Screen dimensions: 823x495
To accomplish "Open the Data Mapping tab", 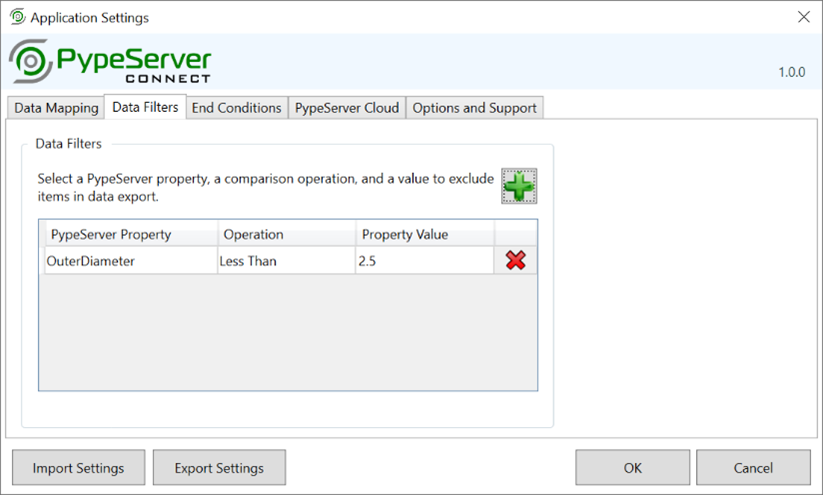I will [x=56, y=108].
